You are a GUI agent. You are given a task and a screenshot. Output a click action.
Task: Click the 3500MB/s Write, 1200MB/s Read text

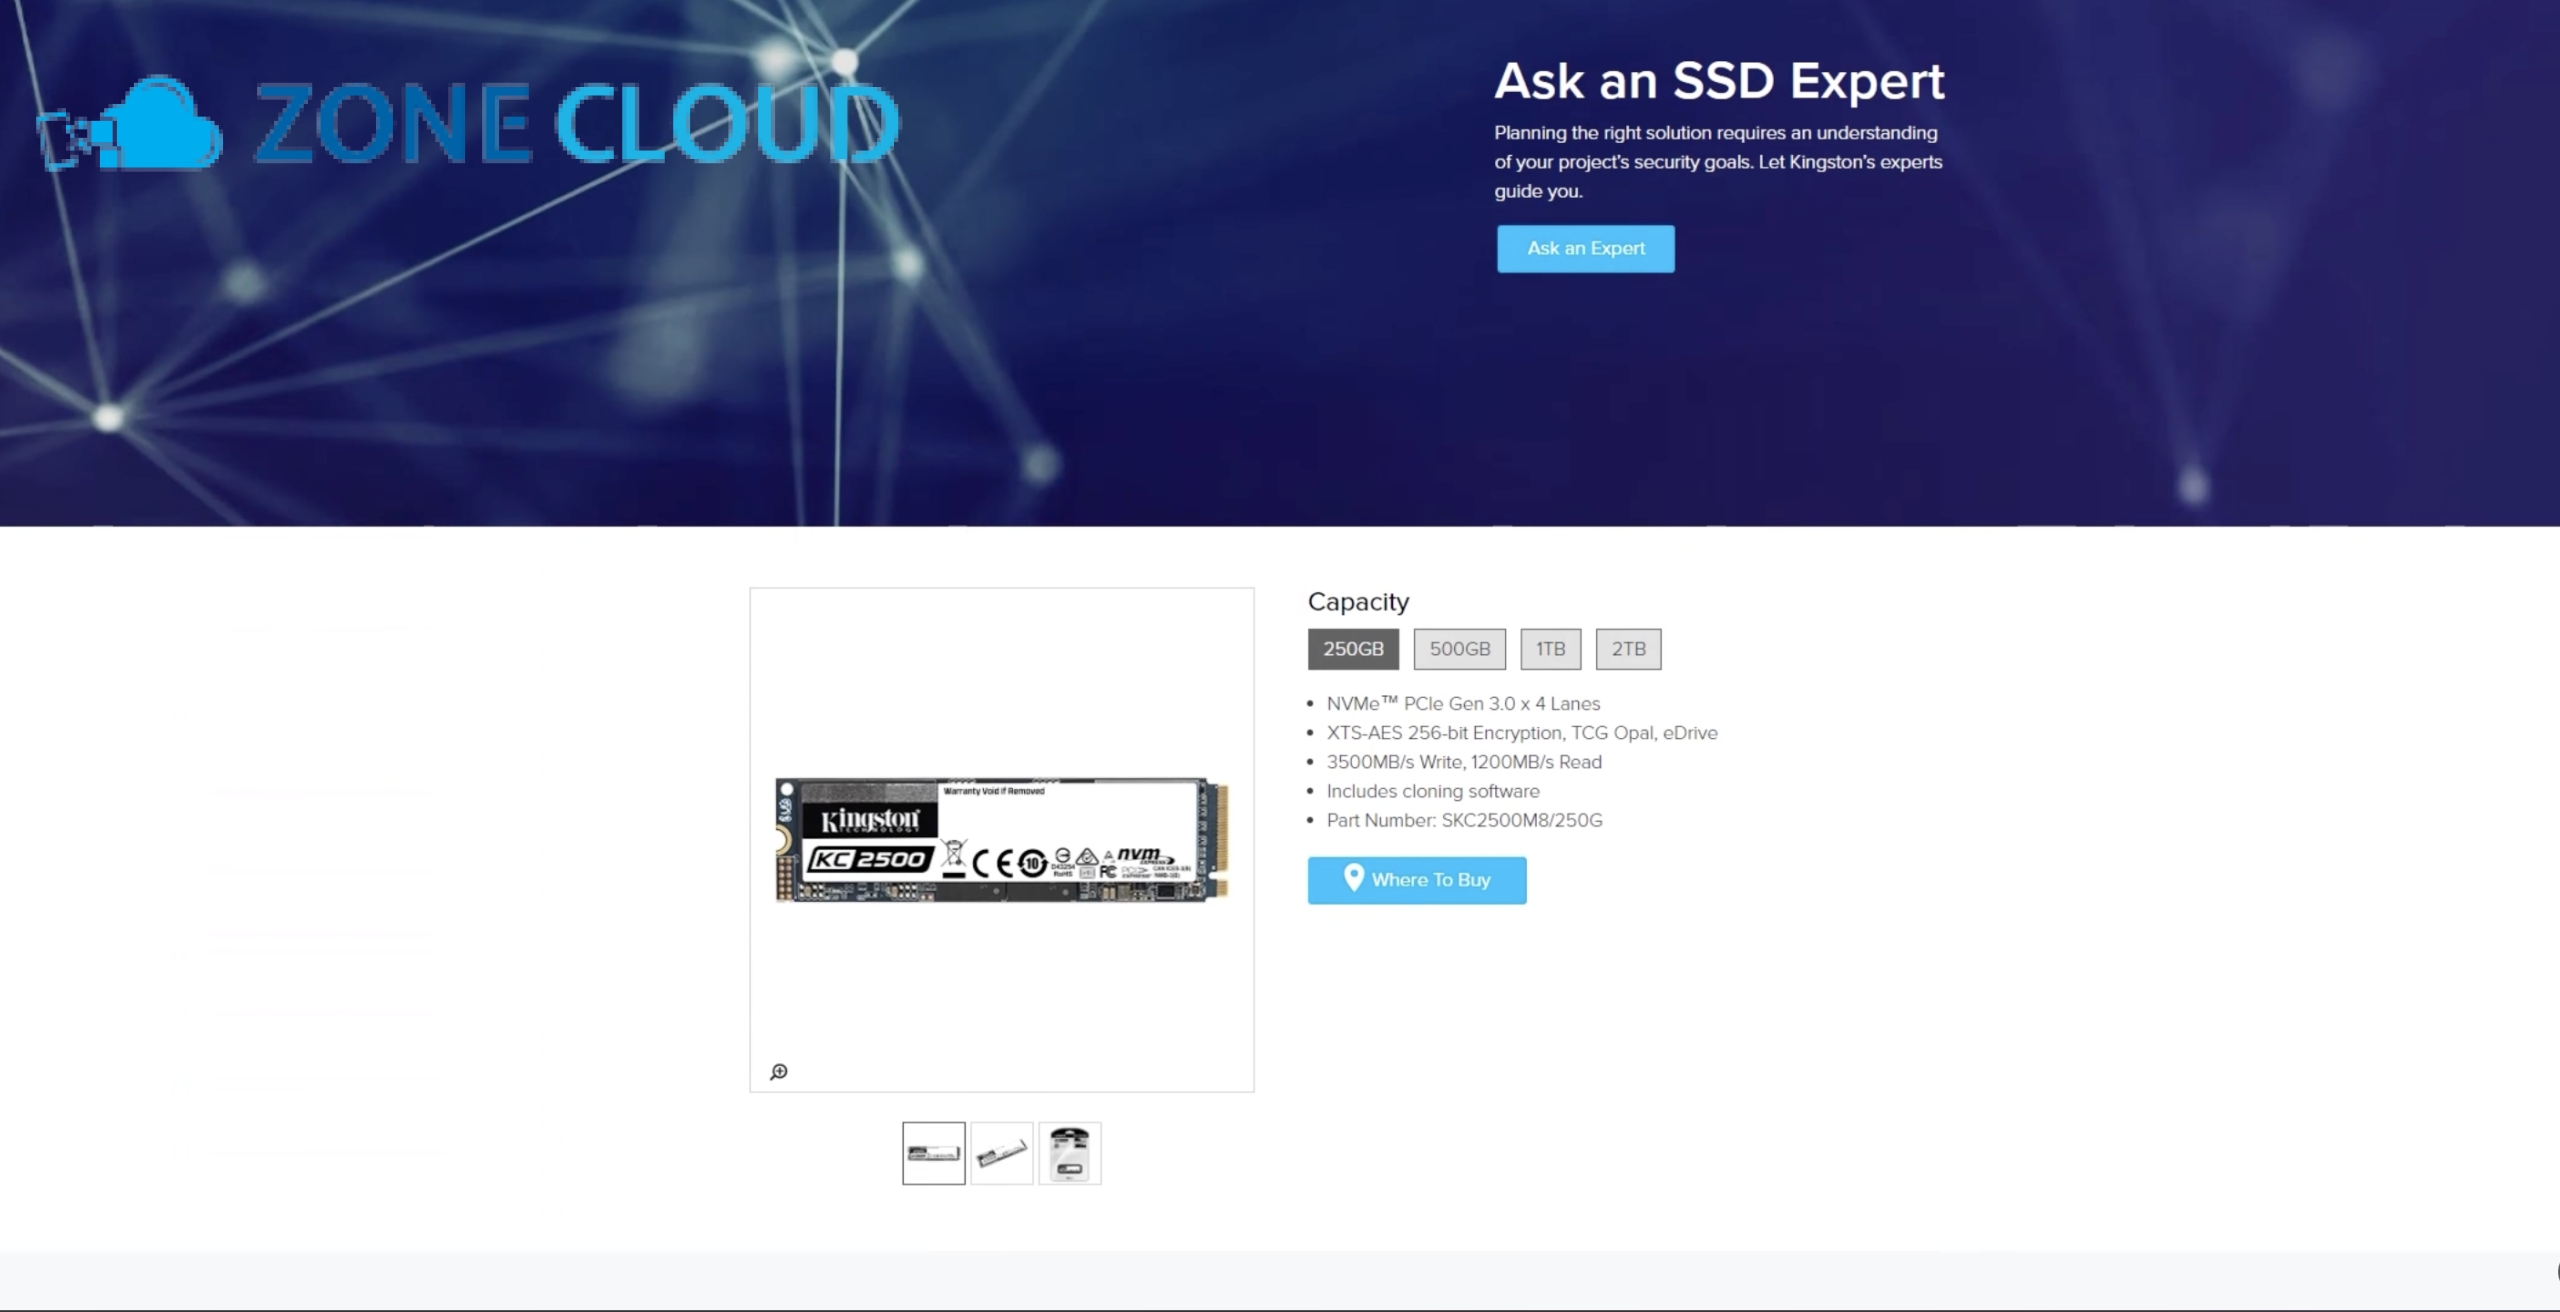pyautogui.click(x=1464, y=762)
